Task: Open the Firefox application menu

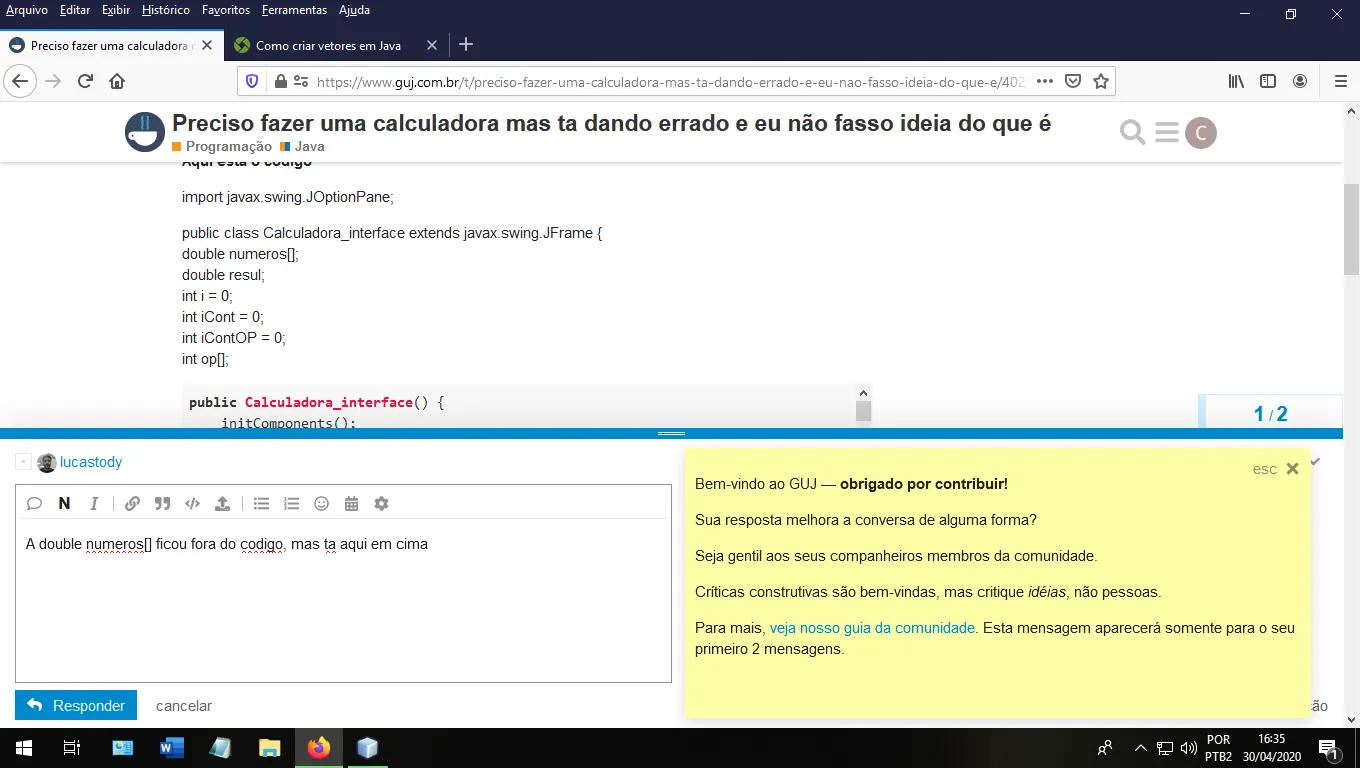Action: click(x=1341, y=82)
